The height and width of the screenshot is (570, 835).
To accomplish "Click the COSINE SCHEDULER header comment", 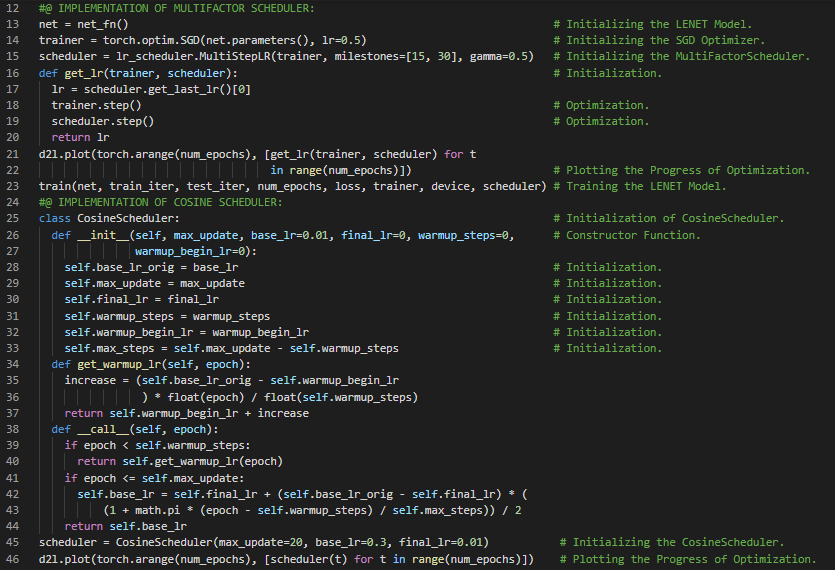I will point(160,202).
